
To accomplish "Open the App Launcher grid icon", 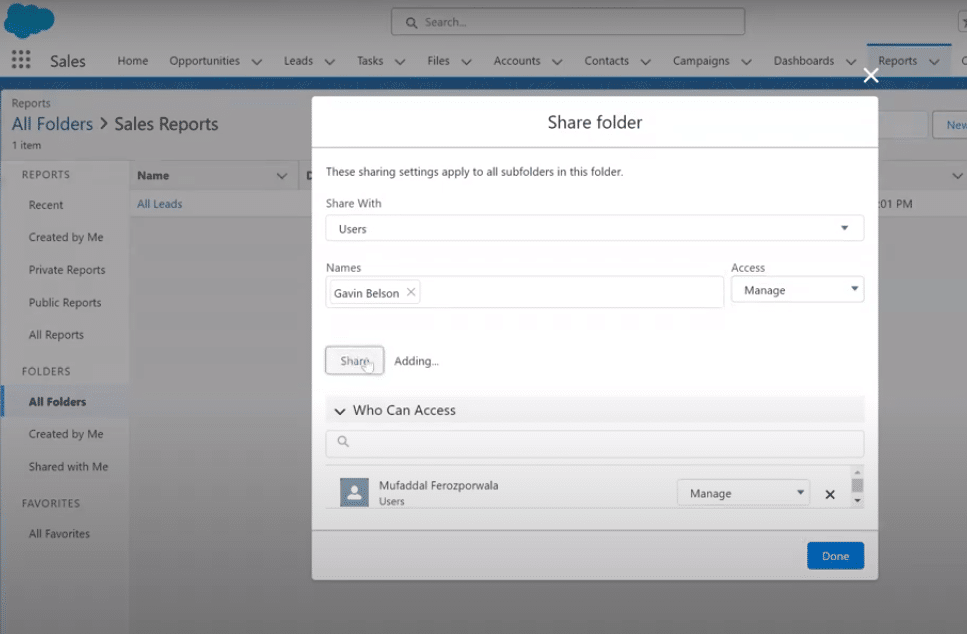I will point(21,59).
